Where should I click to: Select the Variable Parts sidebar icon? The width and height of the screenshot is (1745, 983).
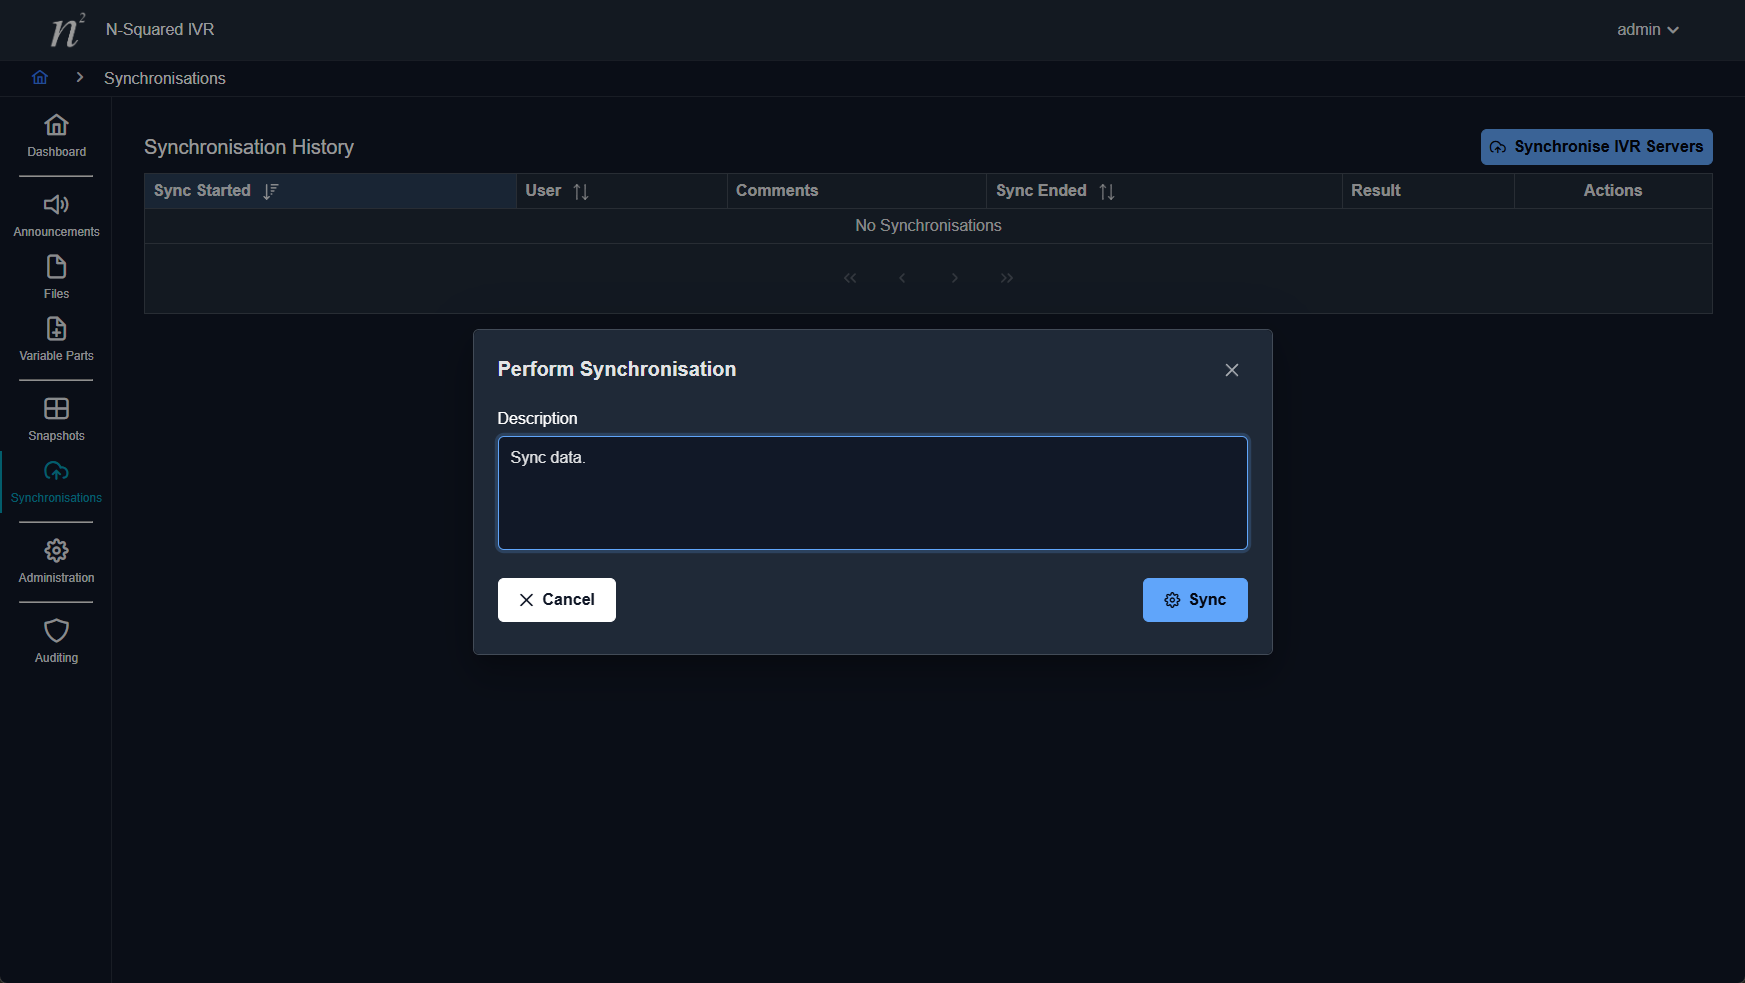pos(56,330)
